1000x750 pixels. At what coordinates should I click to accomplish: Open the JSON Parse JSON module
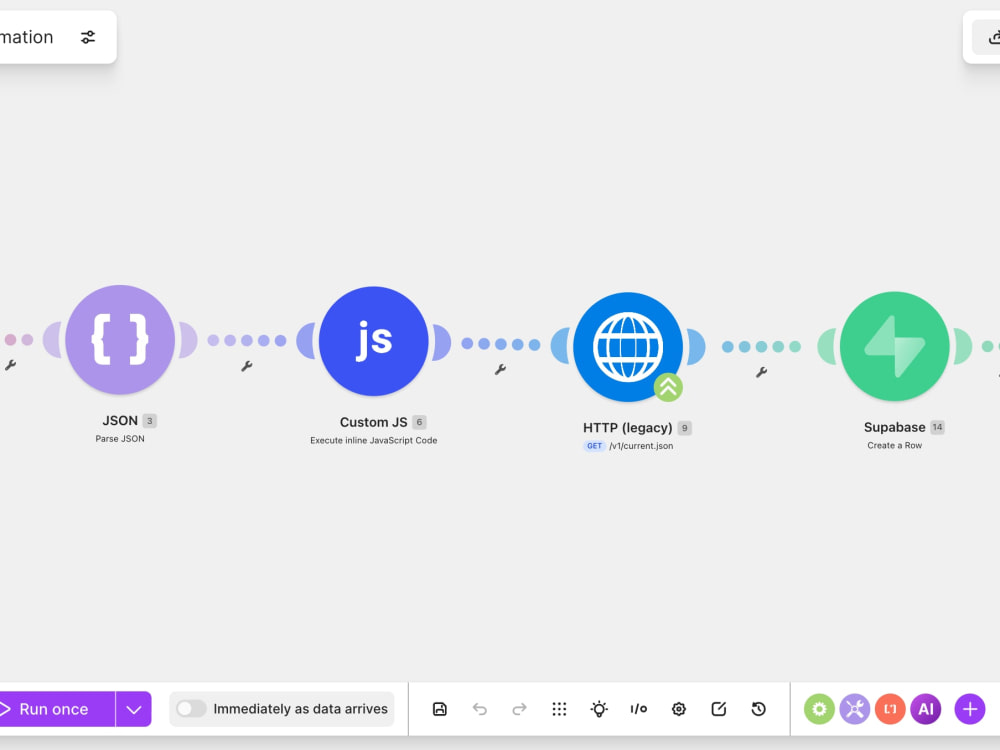click(x=120, y=340)
